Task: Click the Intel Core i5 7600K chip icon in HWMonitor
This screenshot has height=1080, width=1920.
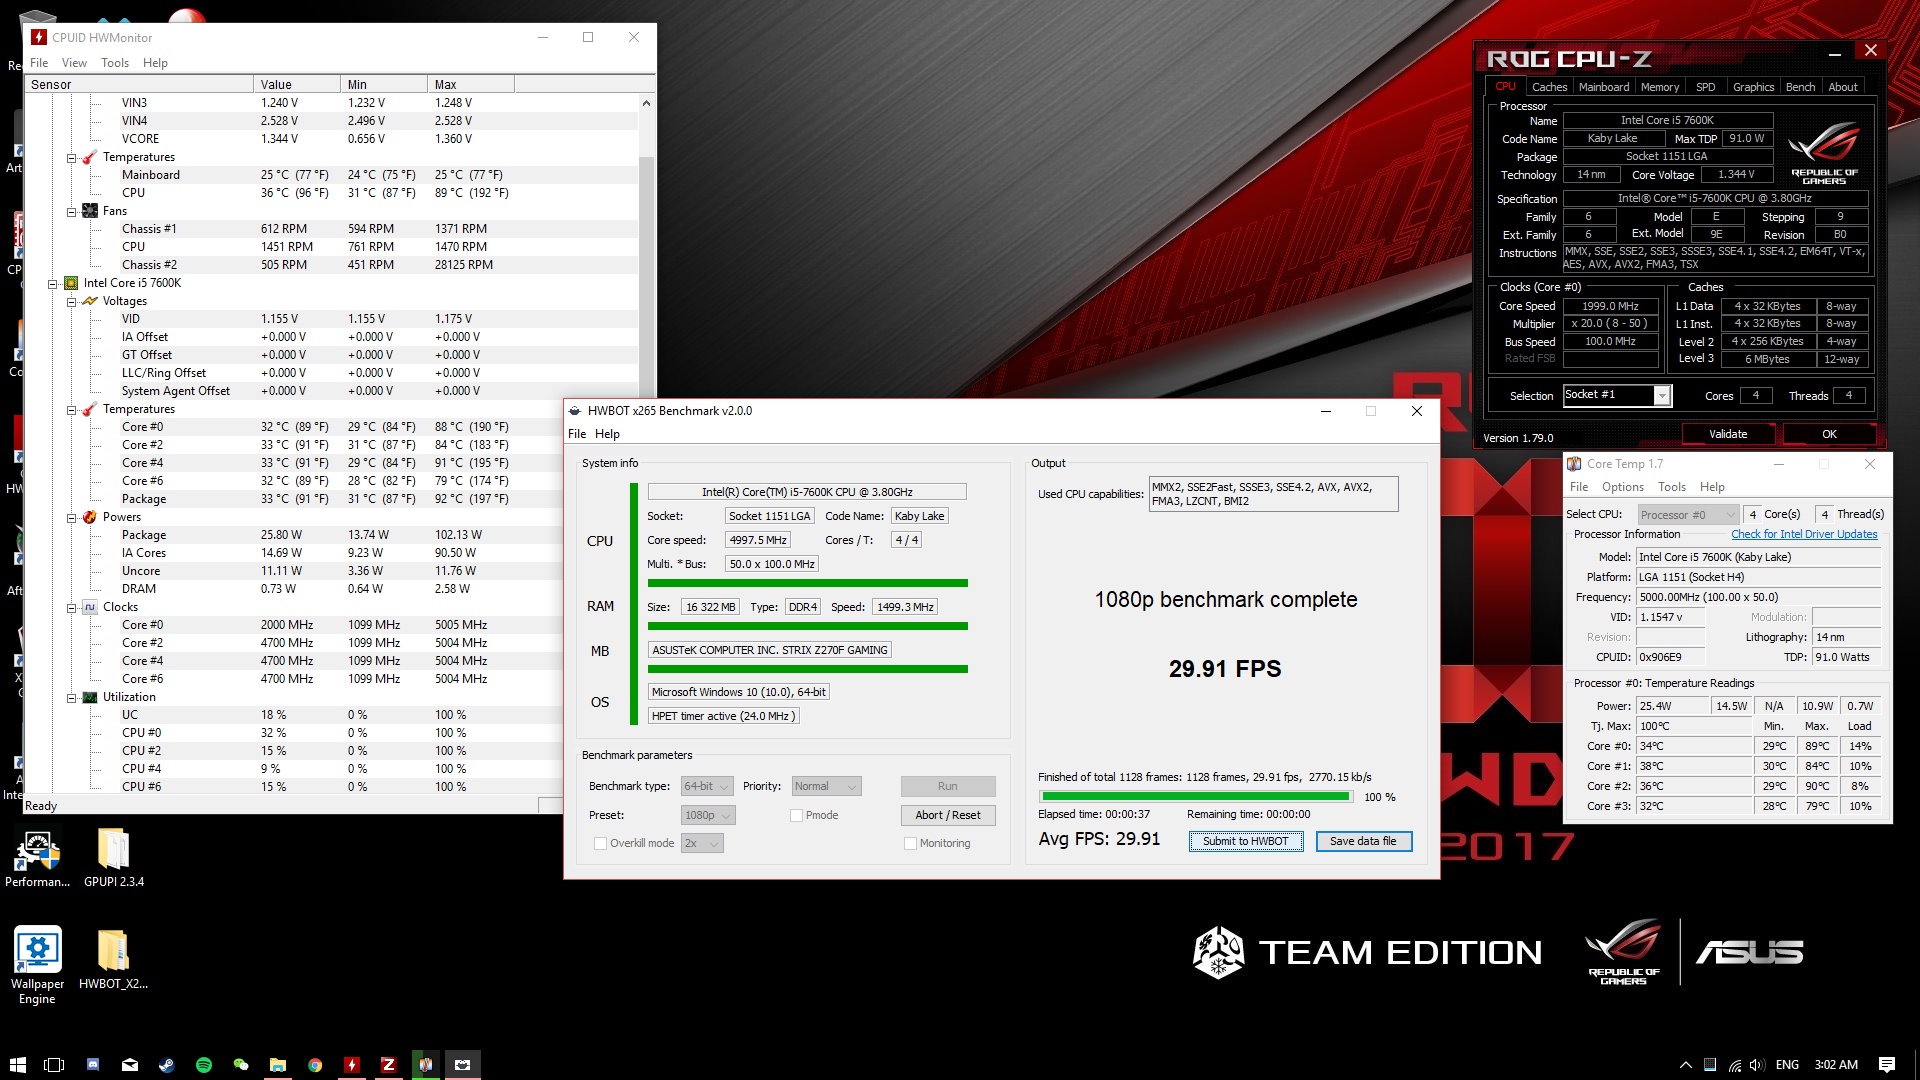Action: (x=71, y=283)
